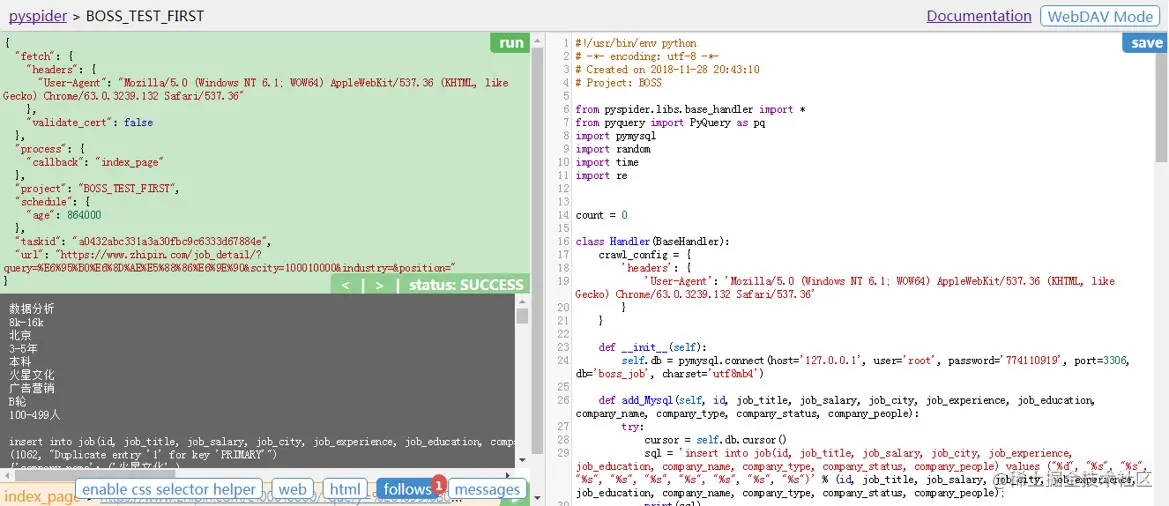
Task: Click the 8k-16k salary output line
Action: point(26,322)
